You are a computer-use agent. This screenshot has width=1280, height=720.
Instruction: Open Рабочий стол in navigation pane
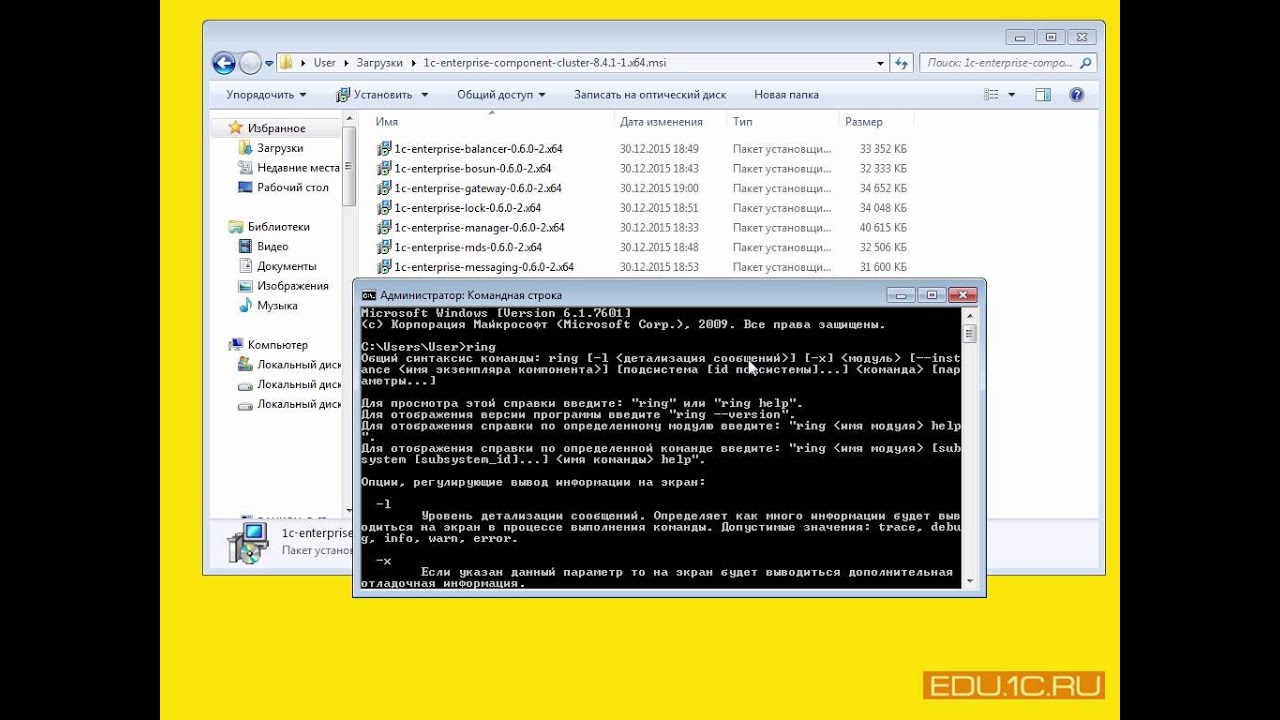click(293, 187)
